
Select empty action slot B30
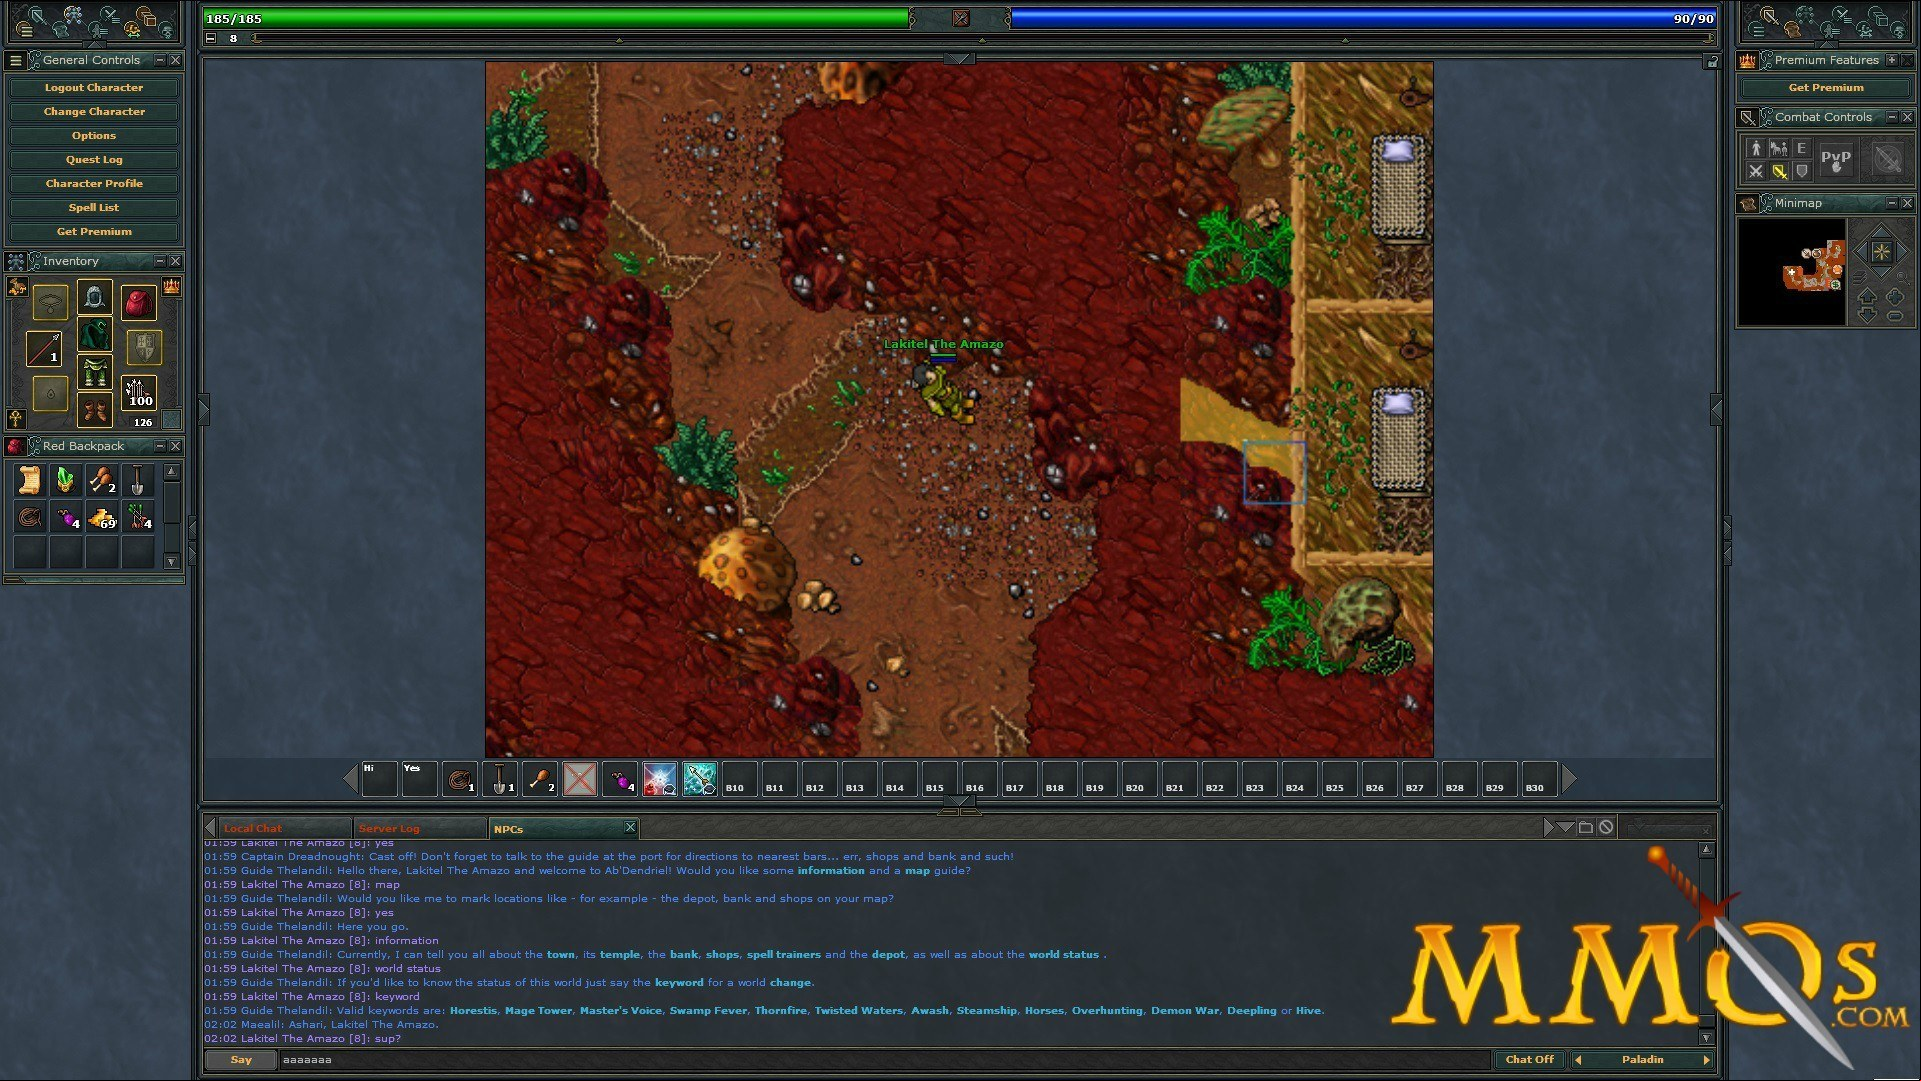coord(1539,778)
